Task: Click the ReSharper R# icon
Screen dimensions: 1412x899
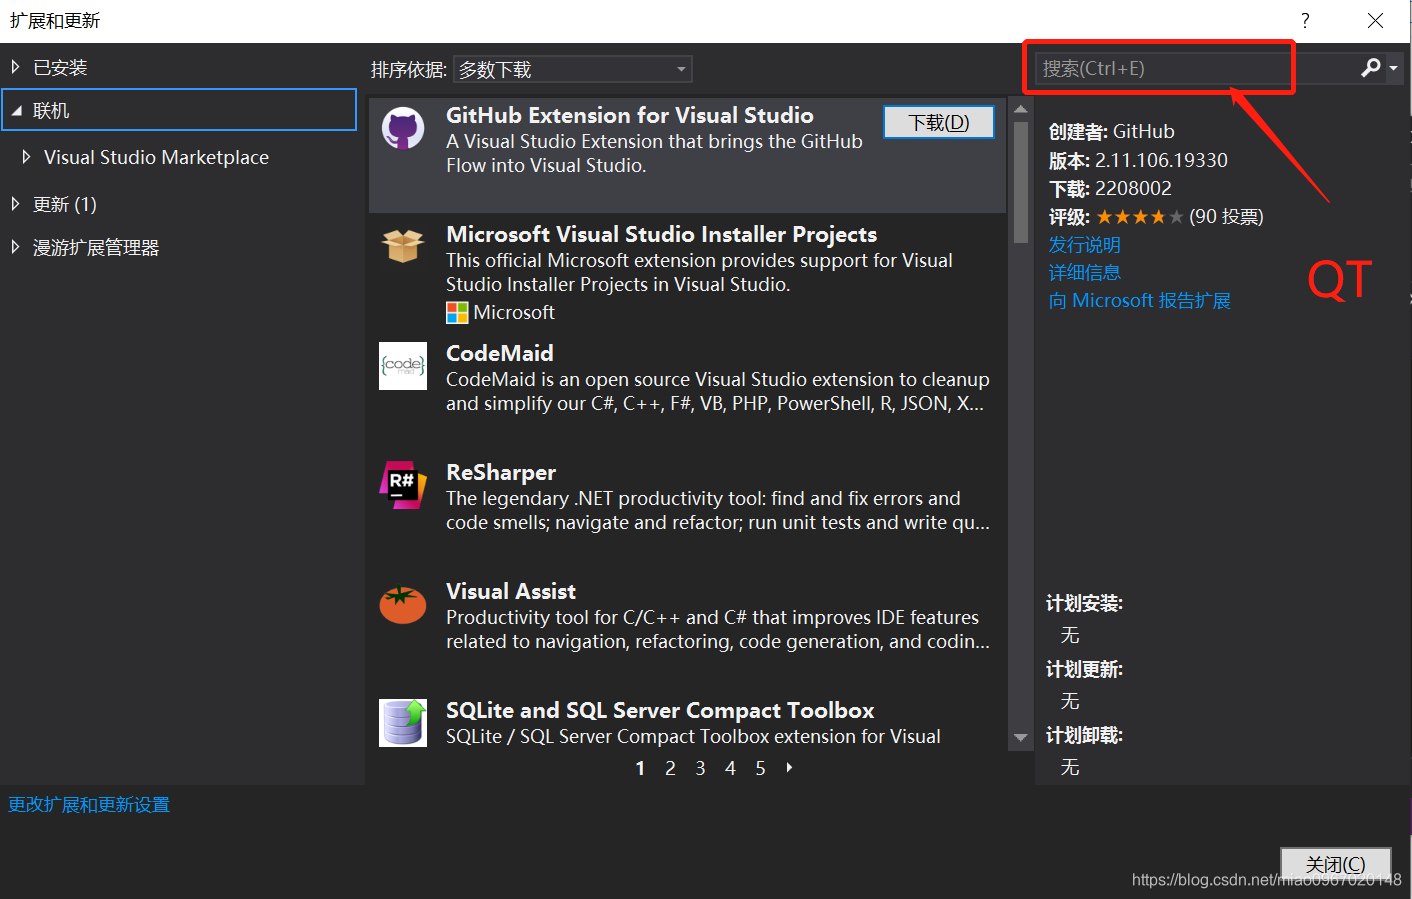Action: (x=403, y=485)
